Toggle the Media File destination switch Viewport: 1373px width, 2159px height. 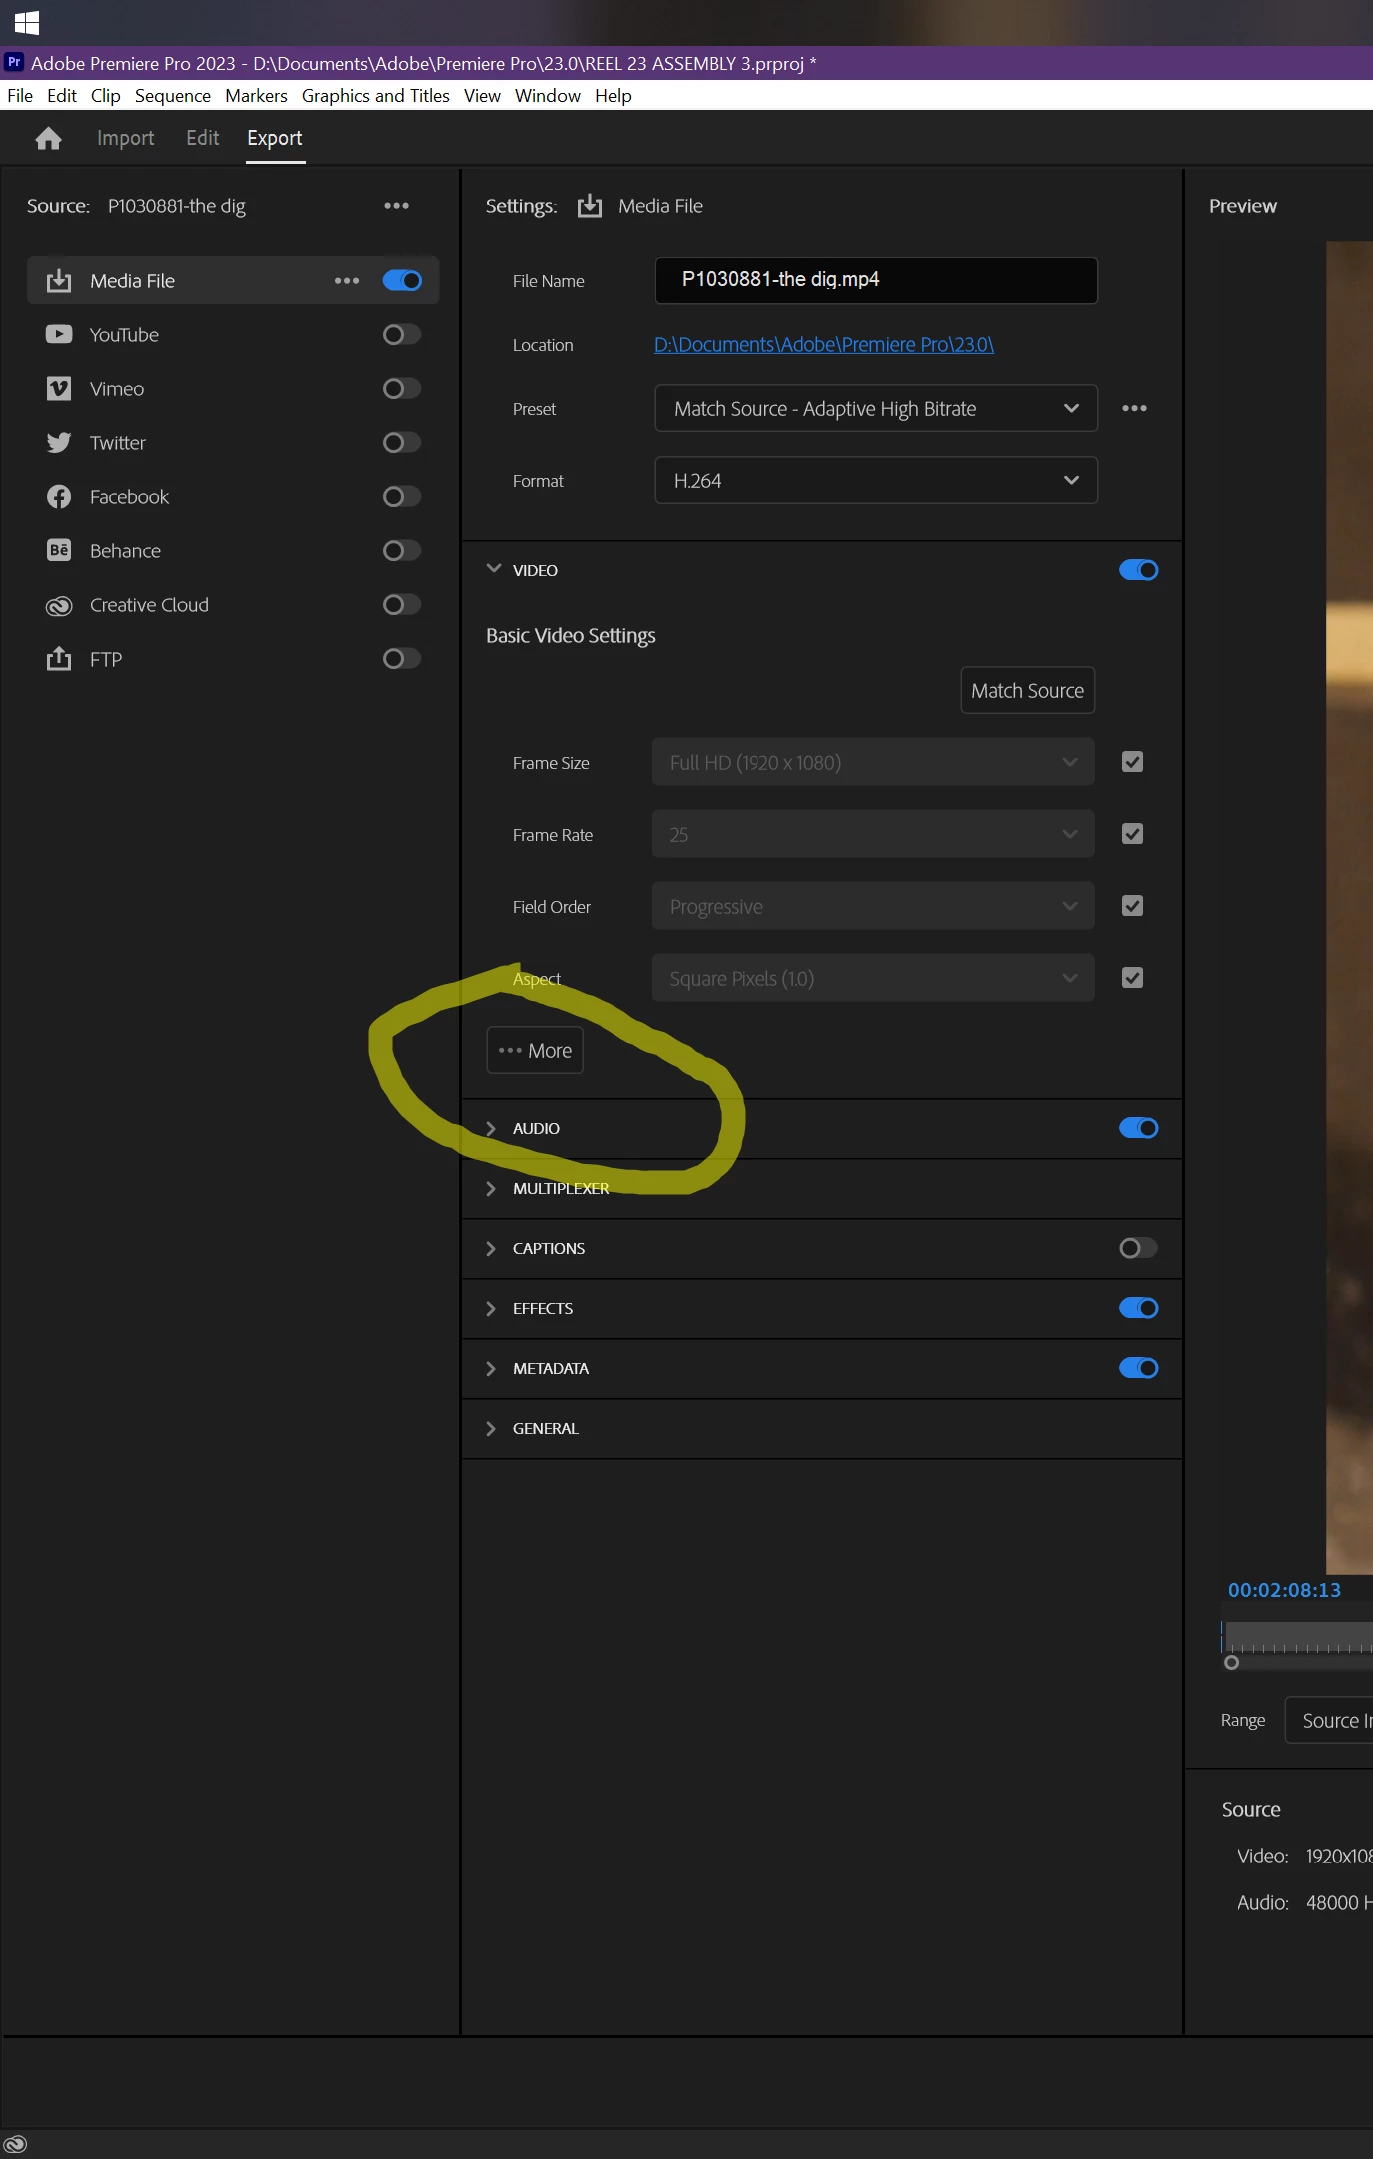[402, 281]
